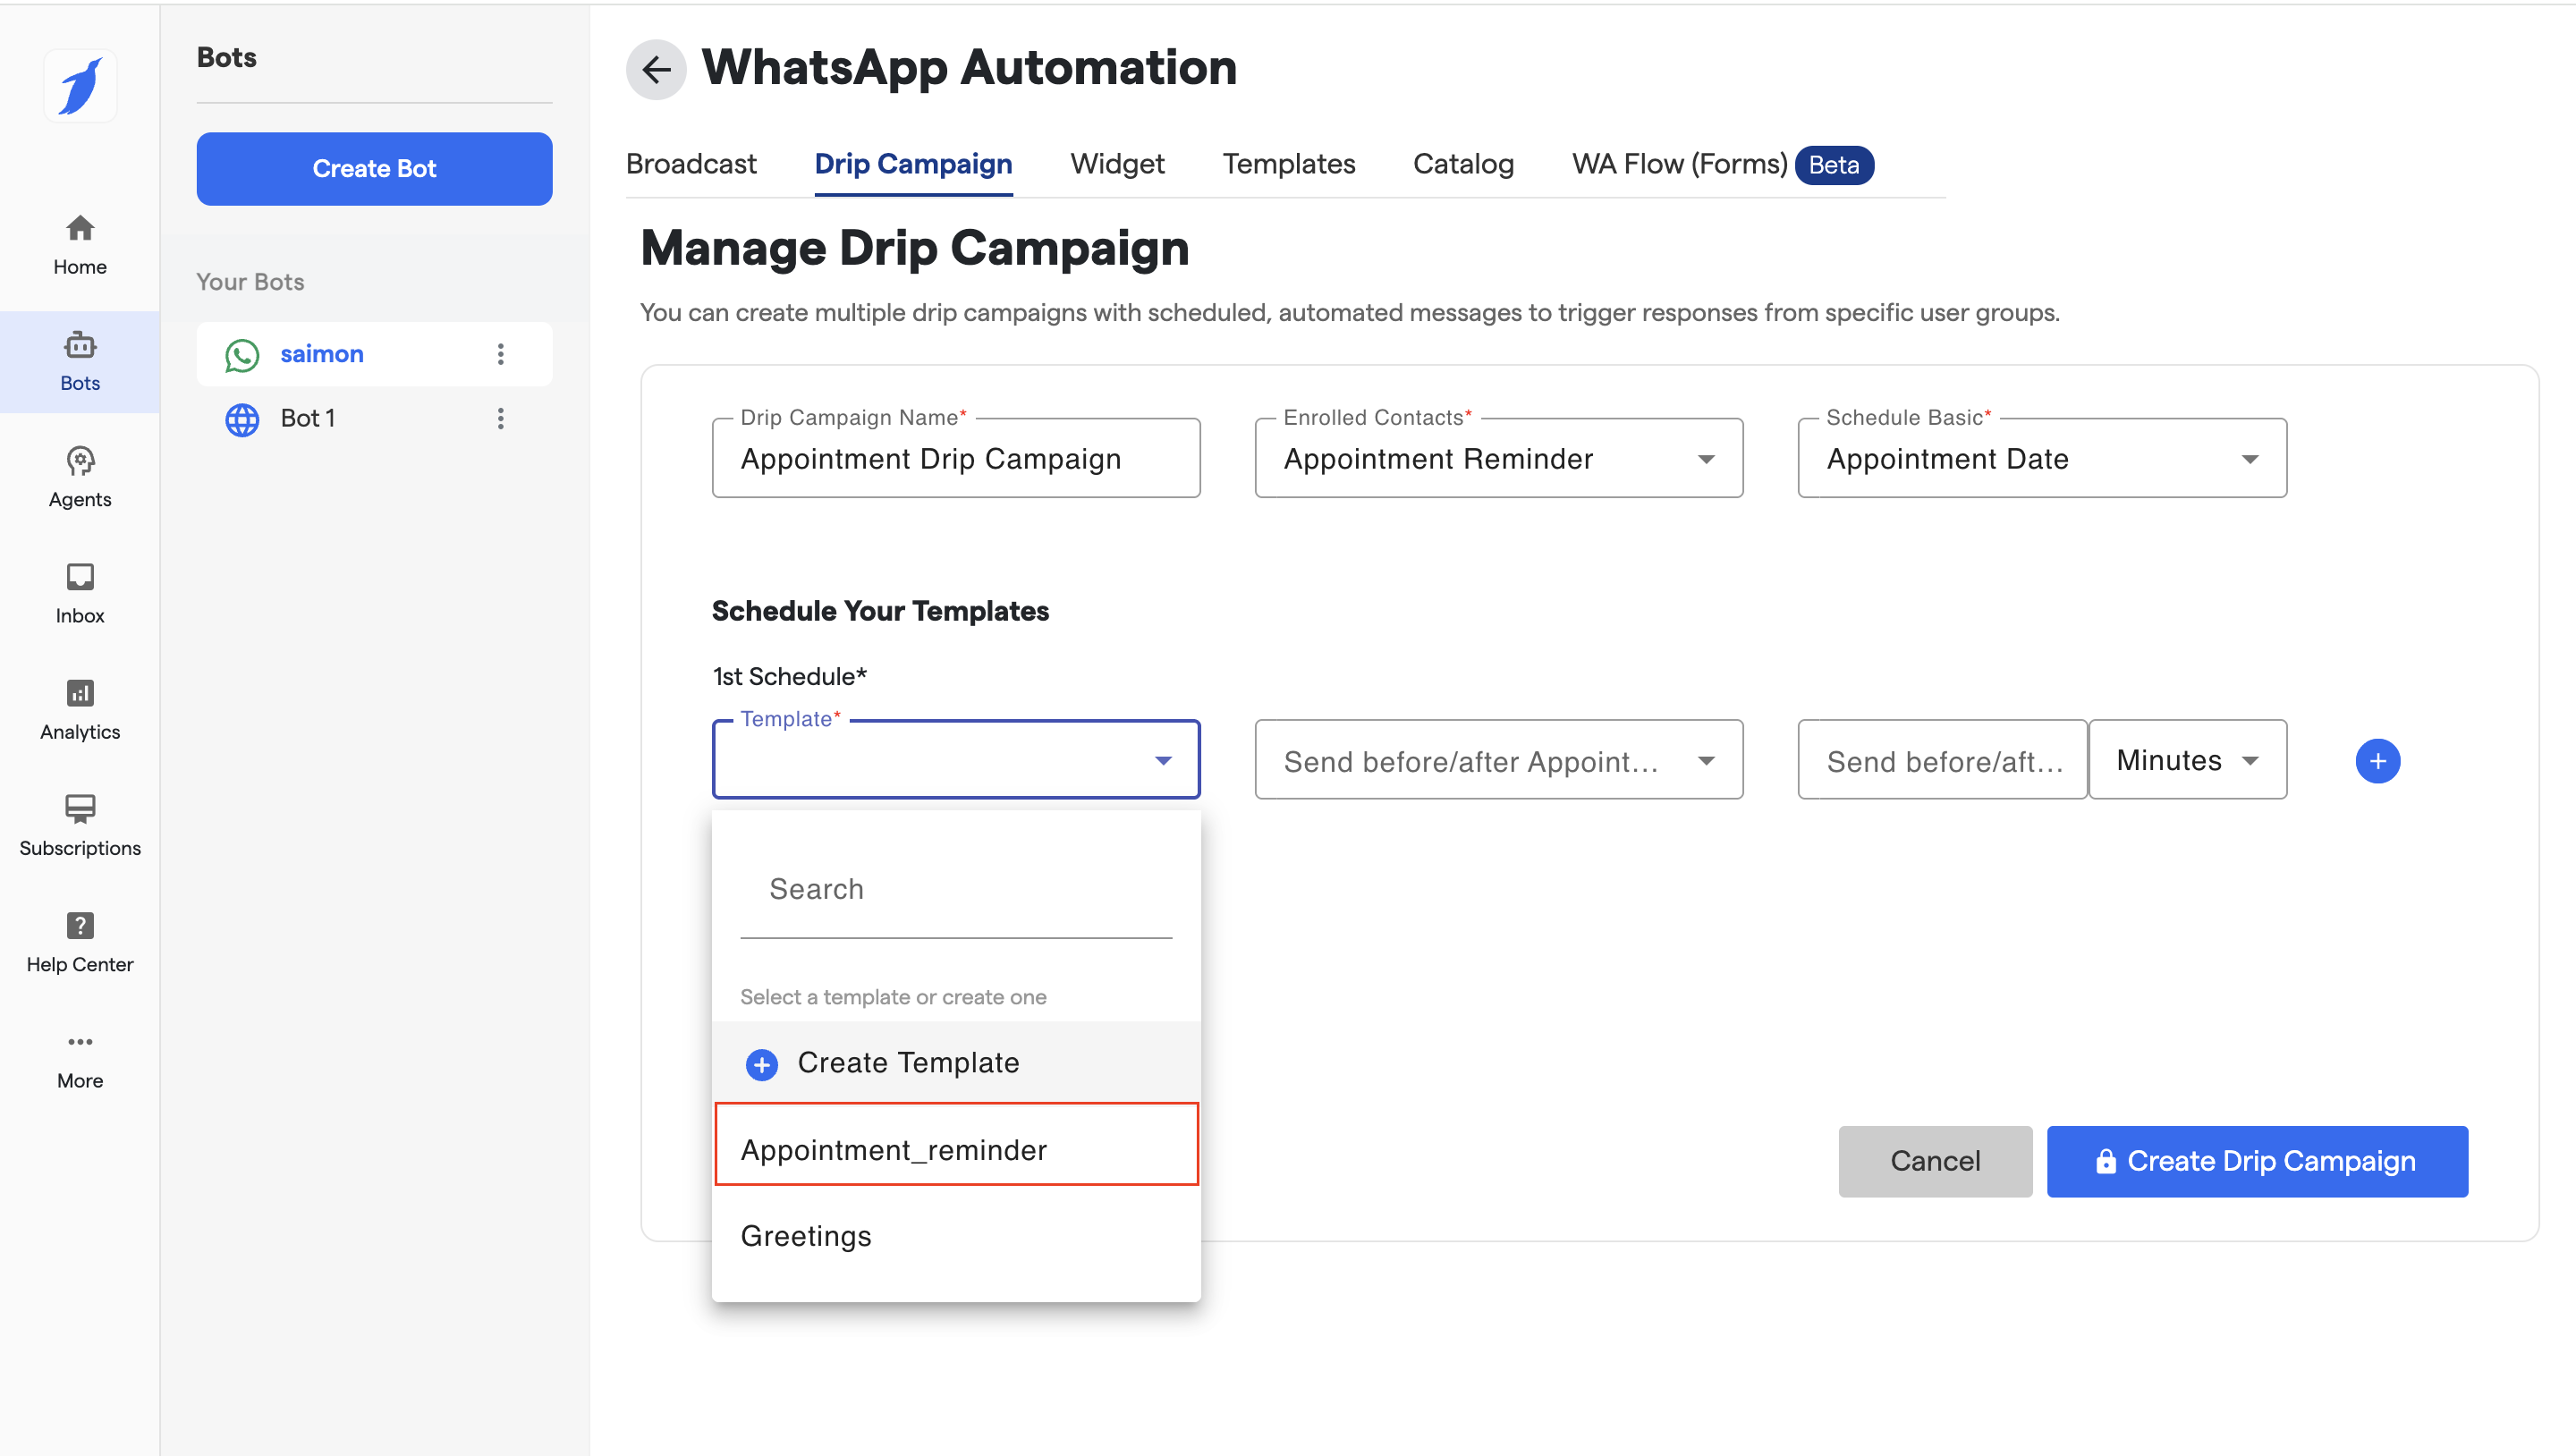Select the Appointment_reminder template option

click(x=956, y=1148)
